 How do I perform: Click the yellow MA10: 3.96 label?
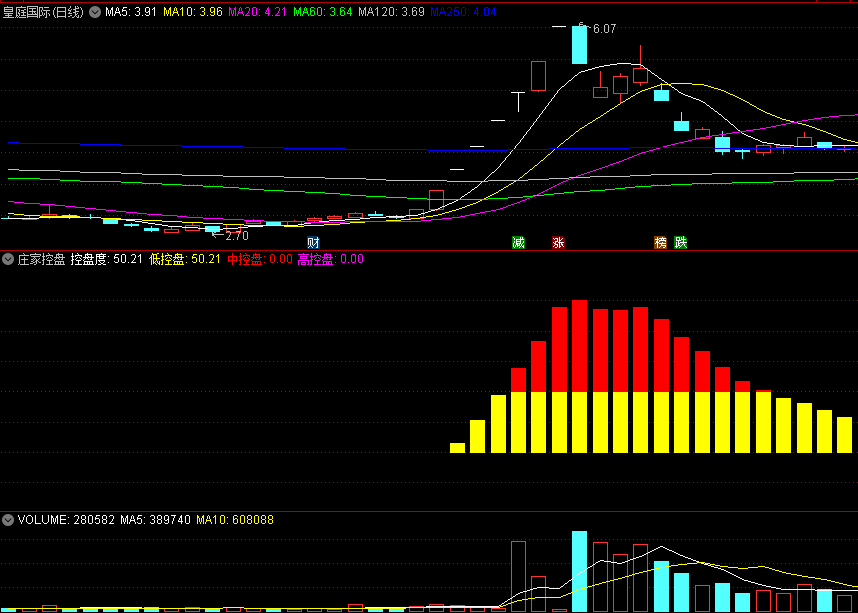(193, 12)
